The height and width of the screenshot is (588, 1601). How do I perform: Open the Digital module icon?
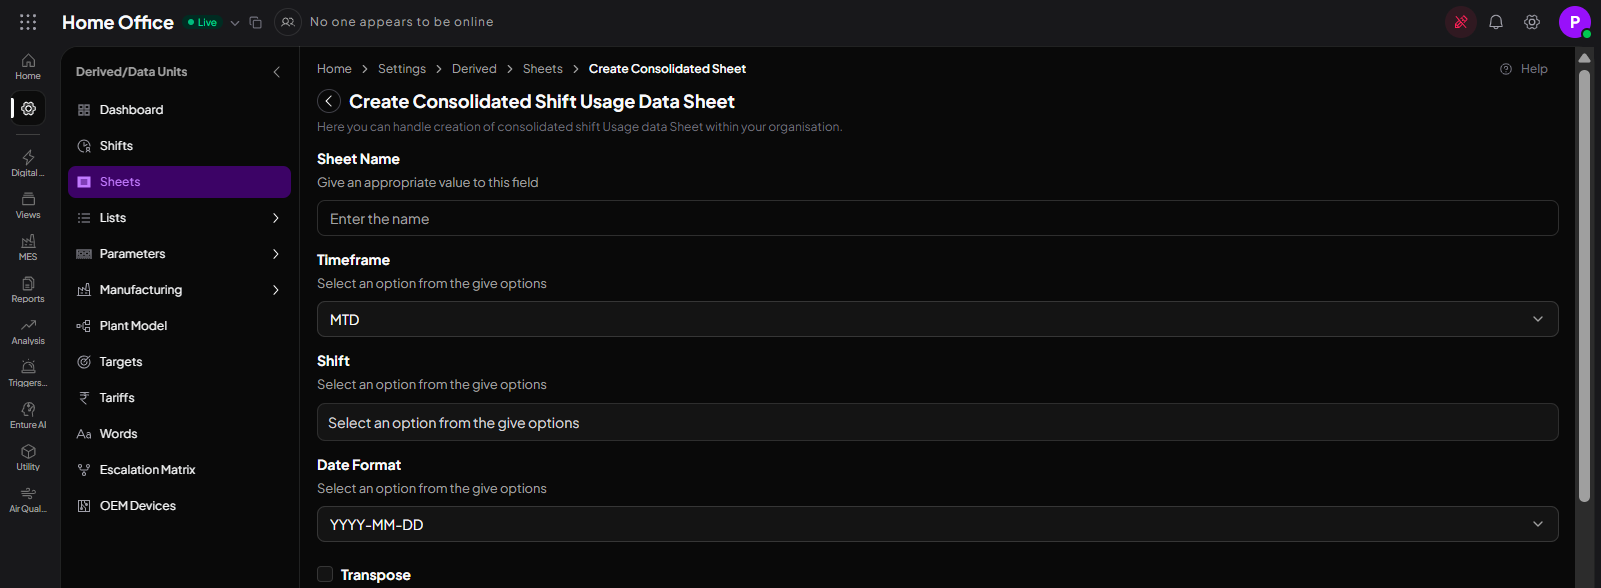(x=28, y=163)
